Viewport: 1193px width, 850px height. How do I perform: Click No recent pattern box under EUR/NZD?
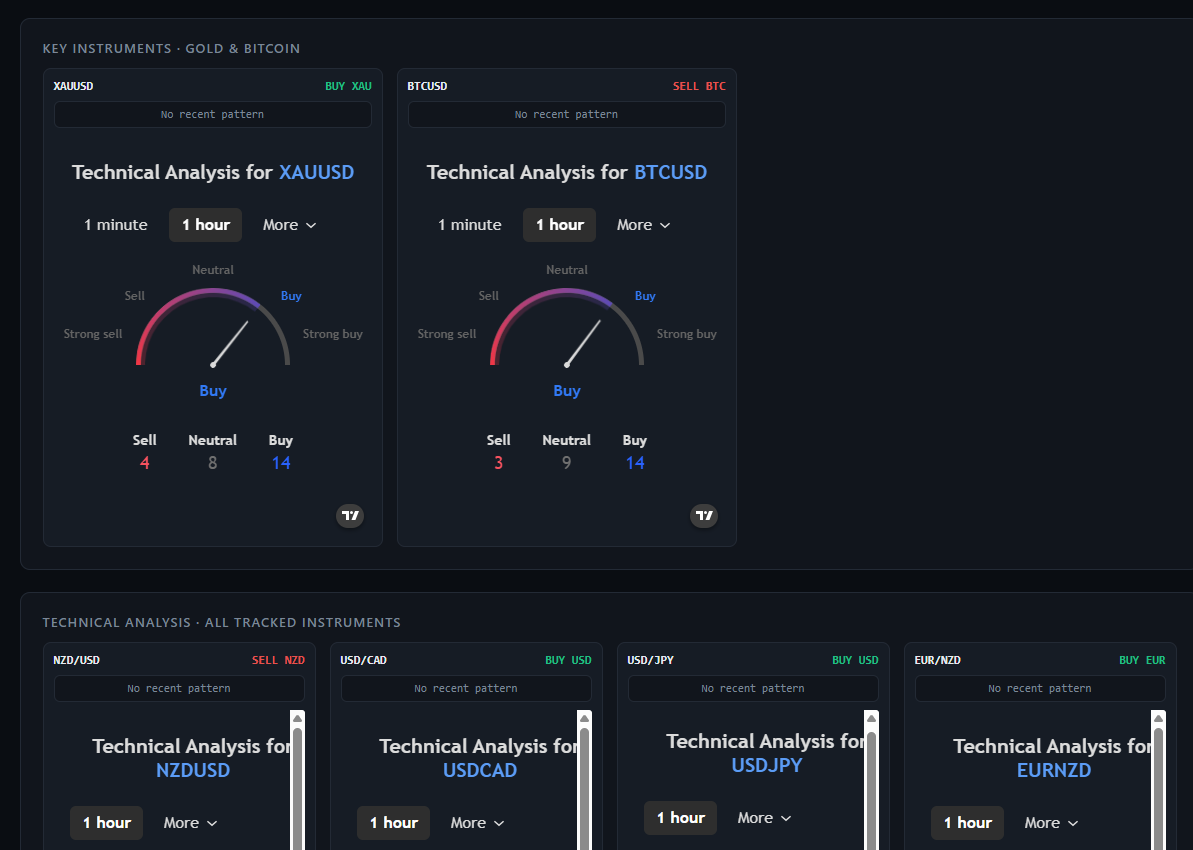coord(1040,688)
